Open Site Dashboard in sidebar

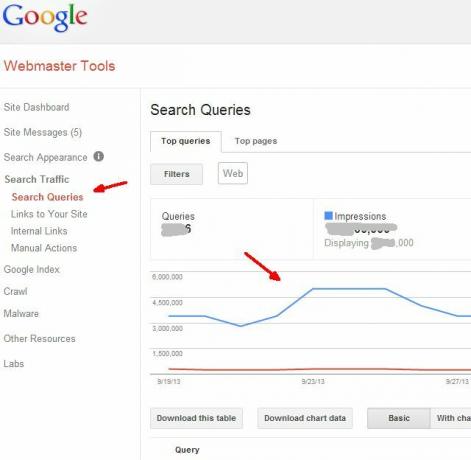pyautogui.click(x=36, y=107)
